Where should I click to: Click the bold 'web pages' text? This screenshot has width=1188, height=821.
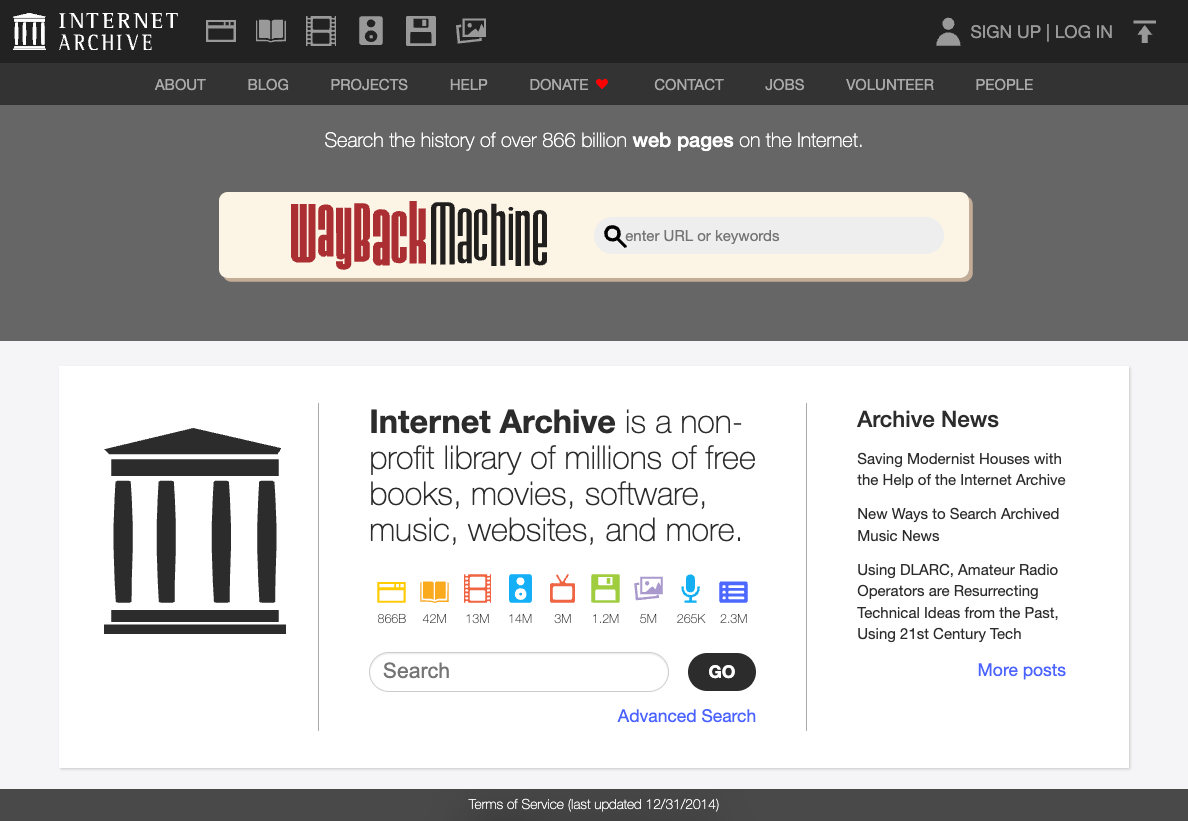(x=683, y=141)
